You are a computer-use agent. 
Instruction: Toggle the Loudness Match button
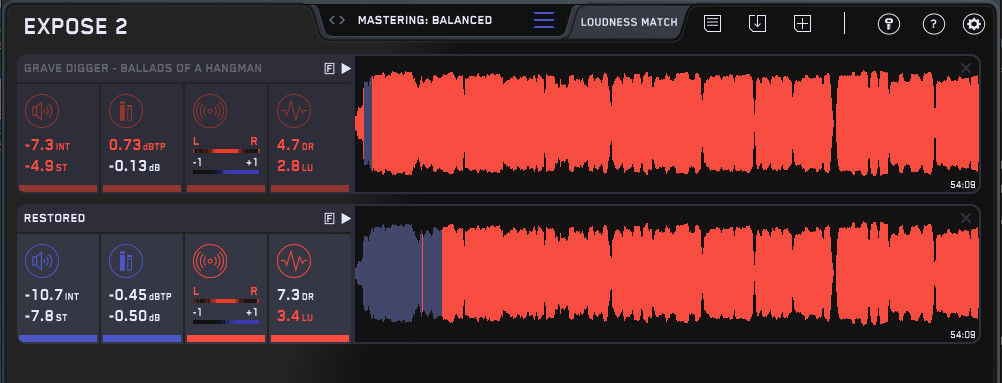(629, 22)
